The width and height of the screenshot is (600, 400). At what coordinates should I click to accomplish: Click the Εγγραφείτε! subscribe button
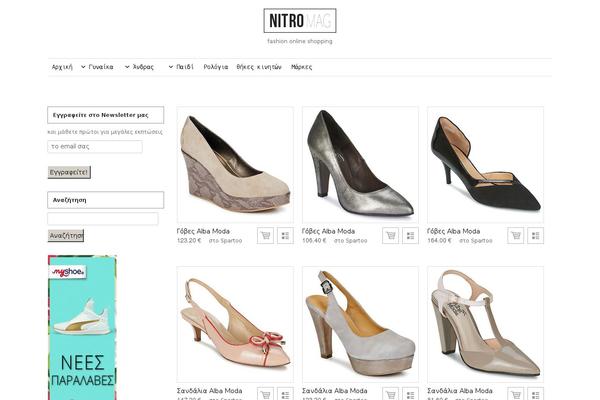pos(69,172)
